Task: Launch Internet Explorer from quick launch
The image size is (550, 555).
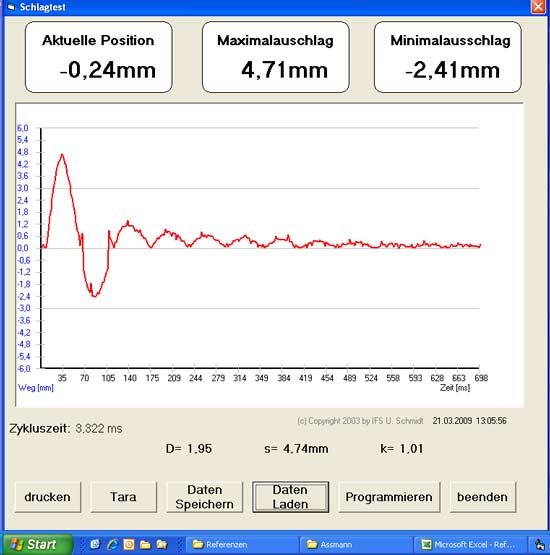Action: coord(113,544)
